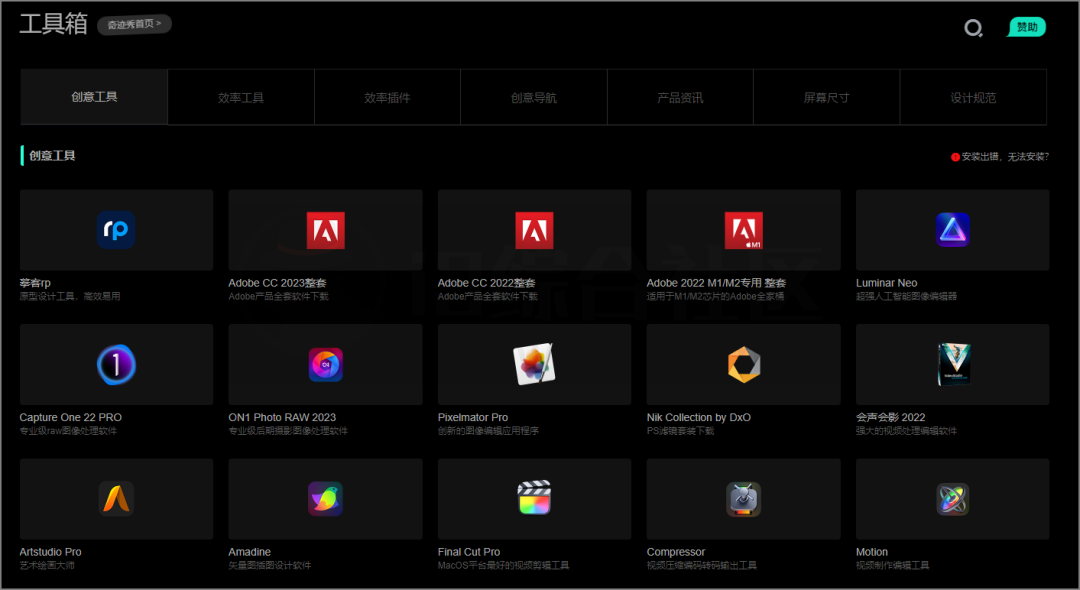This screenshot has height=590, width=1080.
Task: Open the Capture One 22 PRO title
Action: [70, 417]
